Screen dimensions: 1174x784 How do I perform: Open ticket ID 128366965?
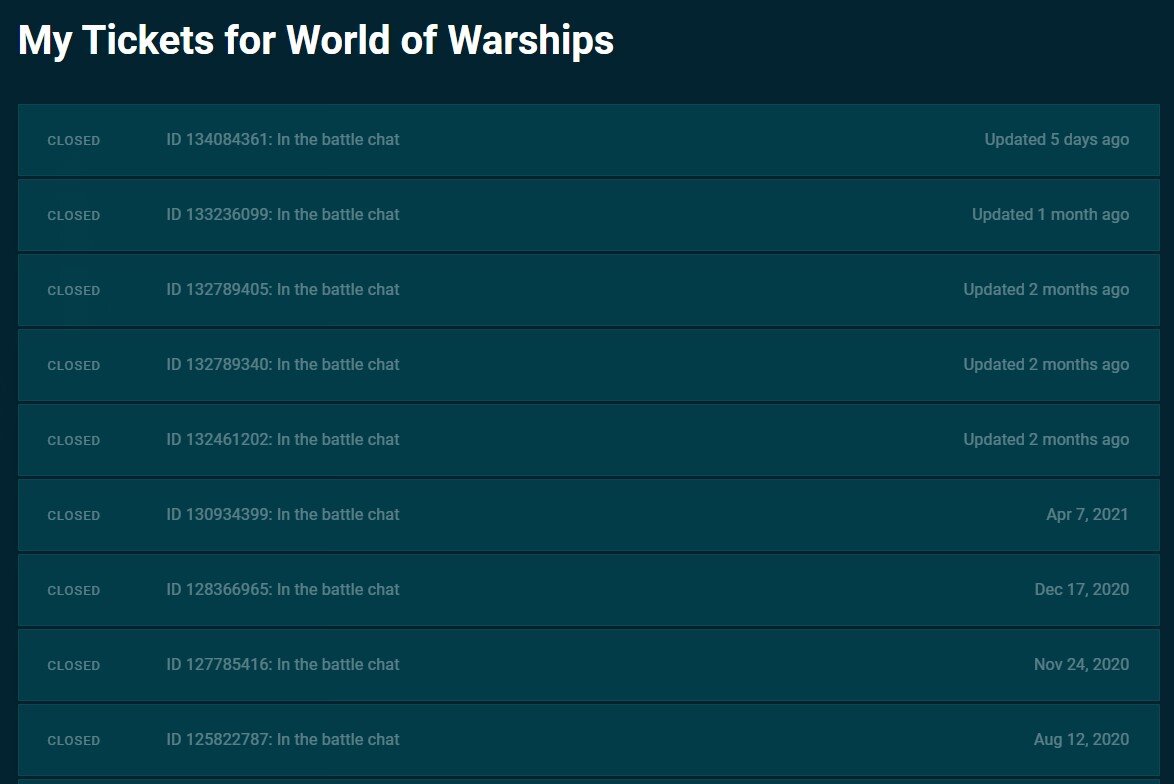[x=283, y=590]
